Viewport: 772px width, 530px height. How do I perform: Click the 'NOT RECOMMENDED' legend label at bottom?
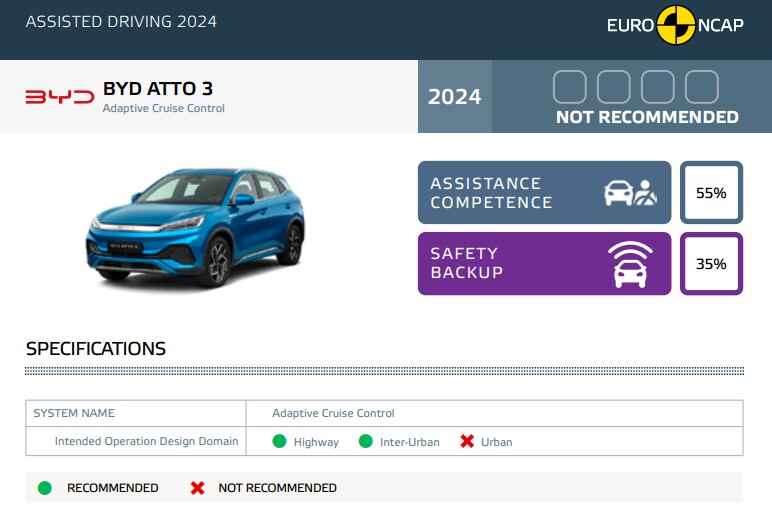(278, 488)
